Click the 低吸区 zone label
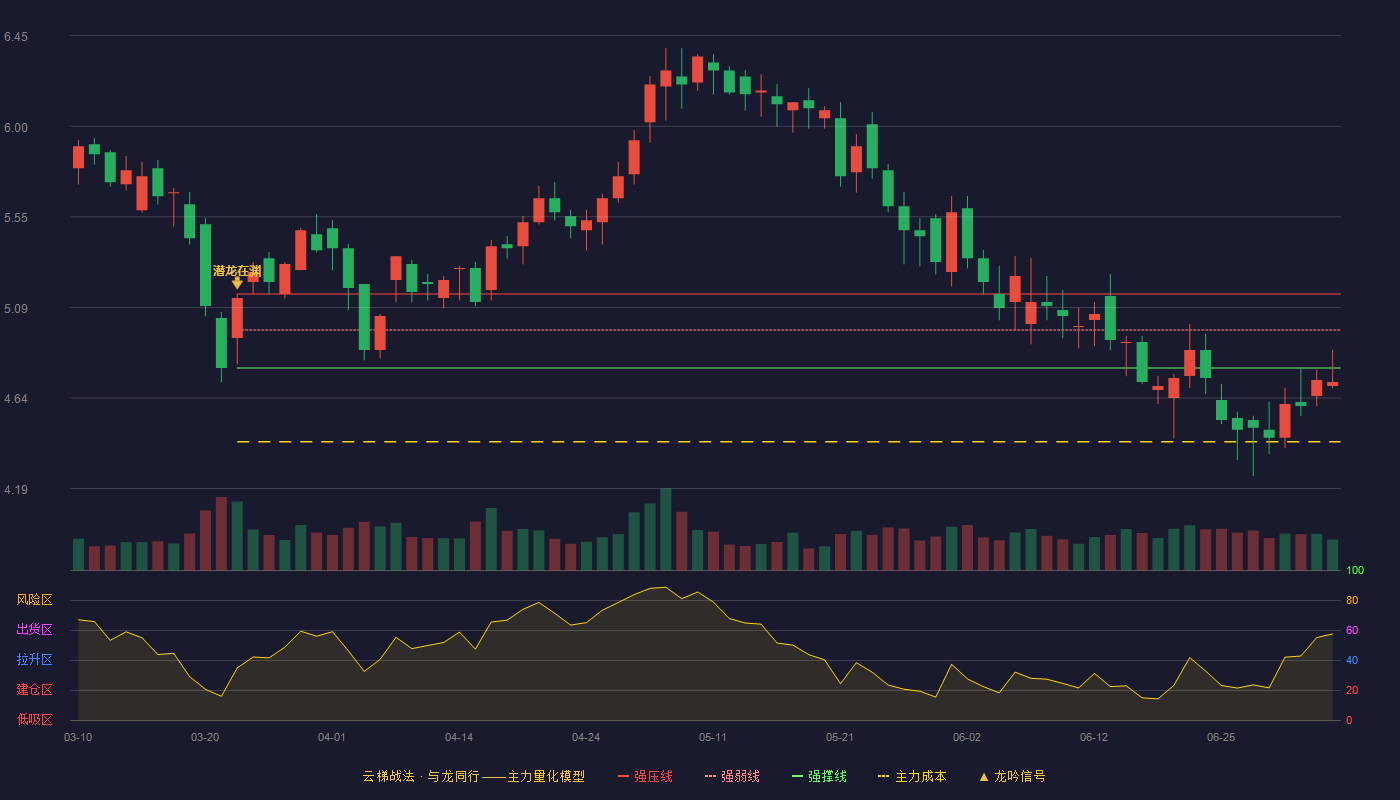 [x=35, y=719]
